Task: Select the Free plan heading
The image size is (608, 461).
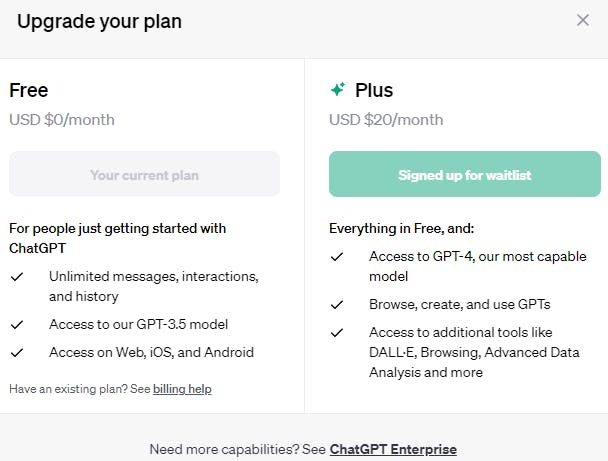Action: (29, 90)
